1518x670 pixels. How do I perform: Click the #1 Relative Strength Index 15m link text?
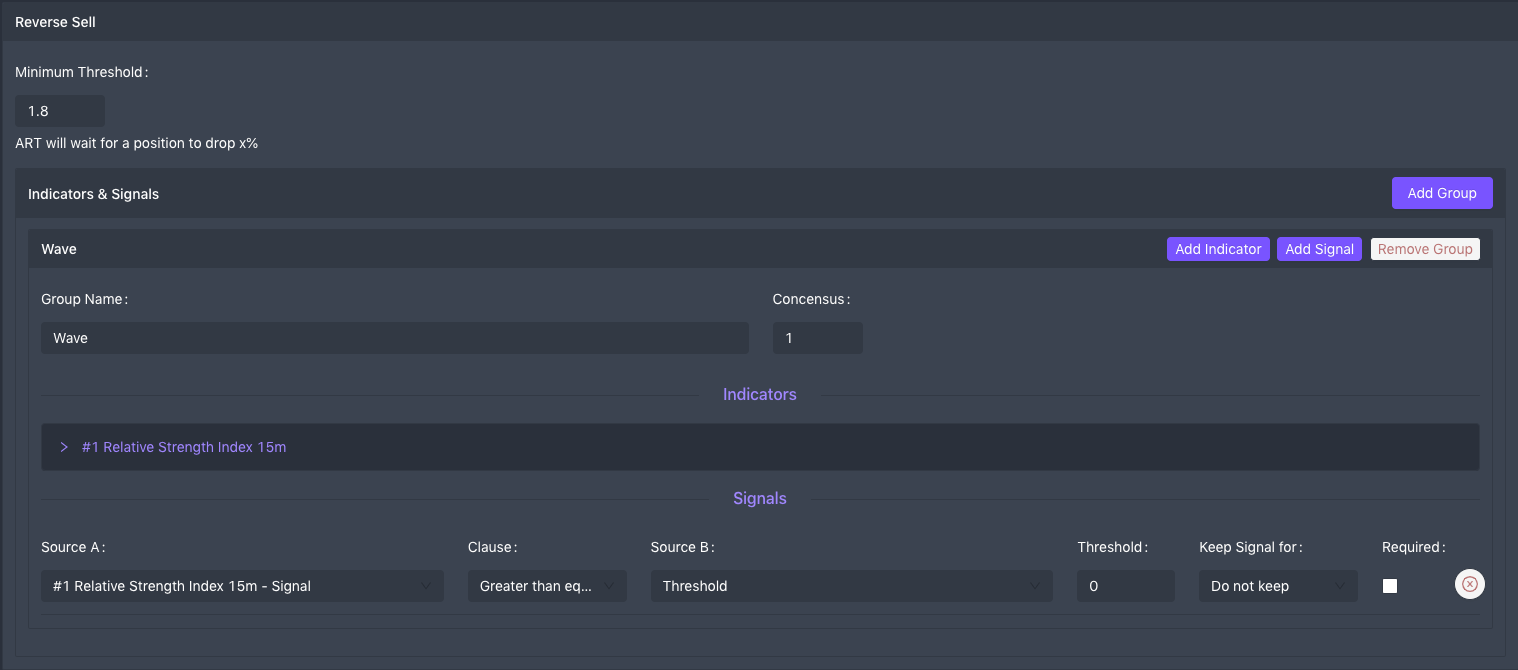click(184, 447)
